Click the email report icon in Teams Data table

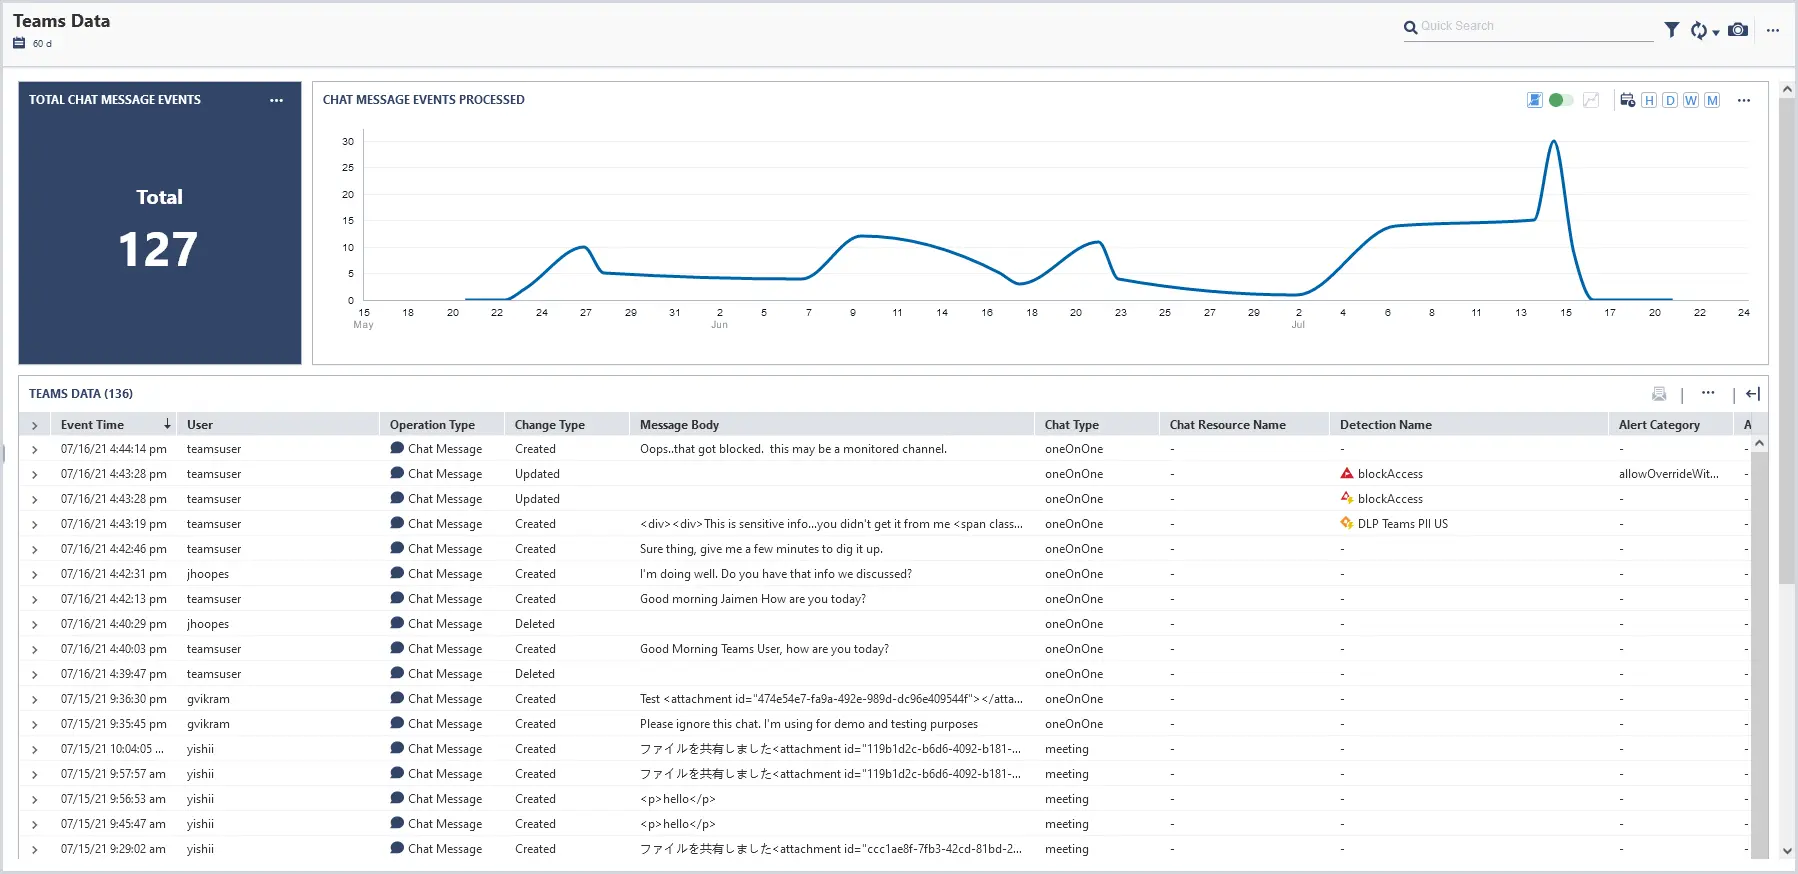click(x=1659, y=394)
